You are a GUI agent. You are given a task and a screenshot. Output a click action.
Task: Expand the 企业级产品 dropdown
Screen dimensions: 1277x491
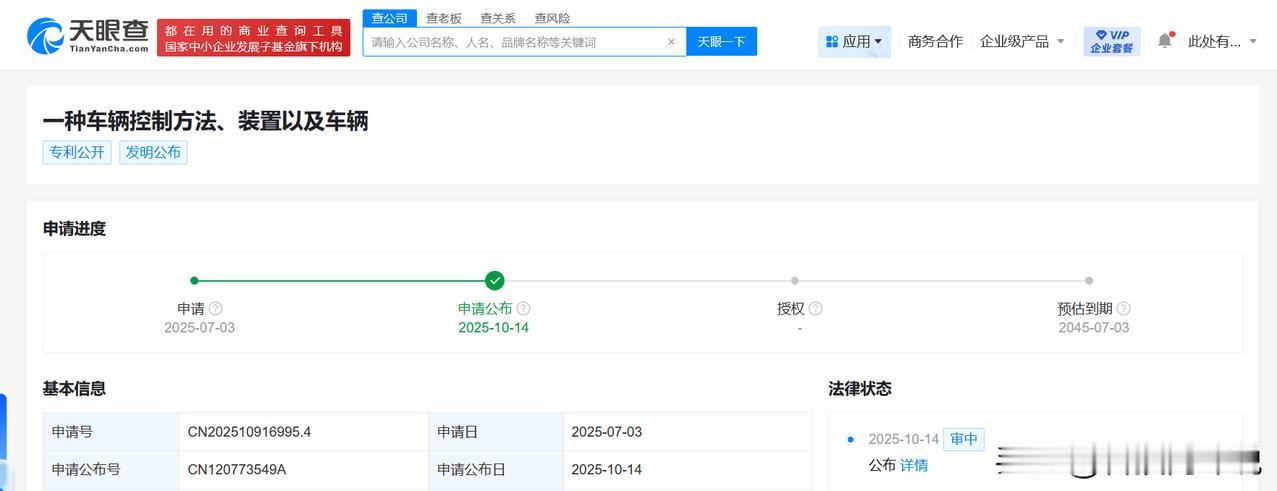click(x=1022, y=41)
